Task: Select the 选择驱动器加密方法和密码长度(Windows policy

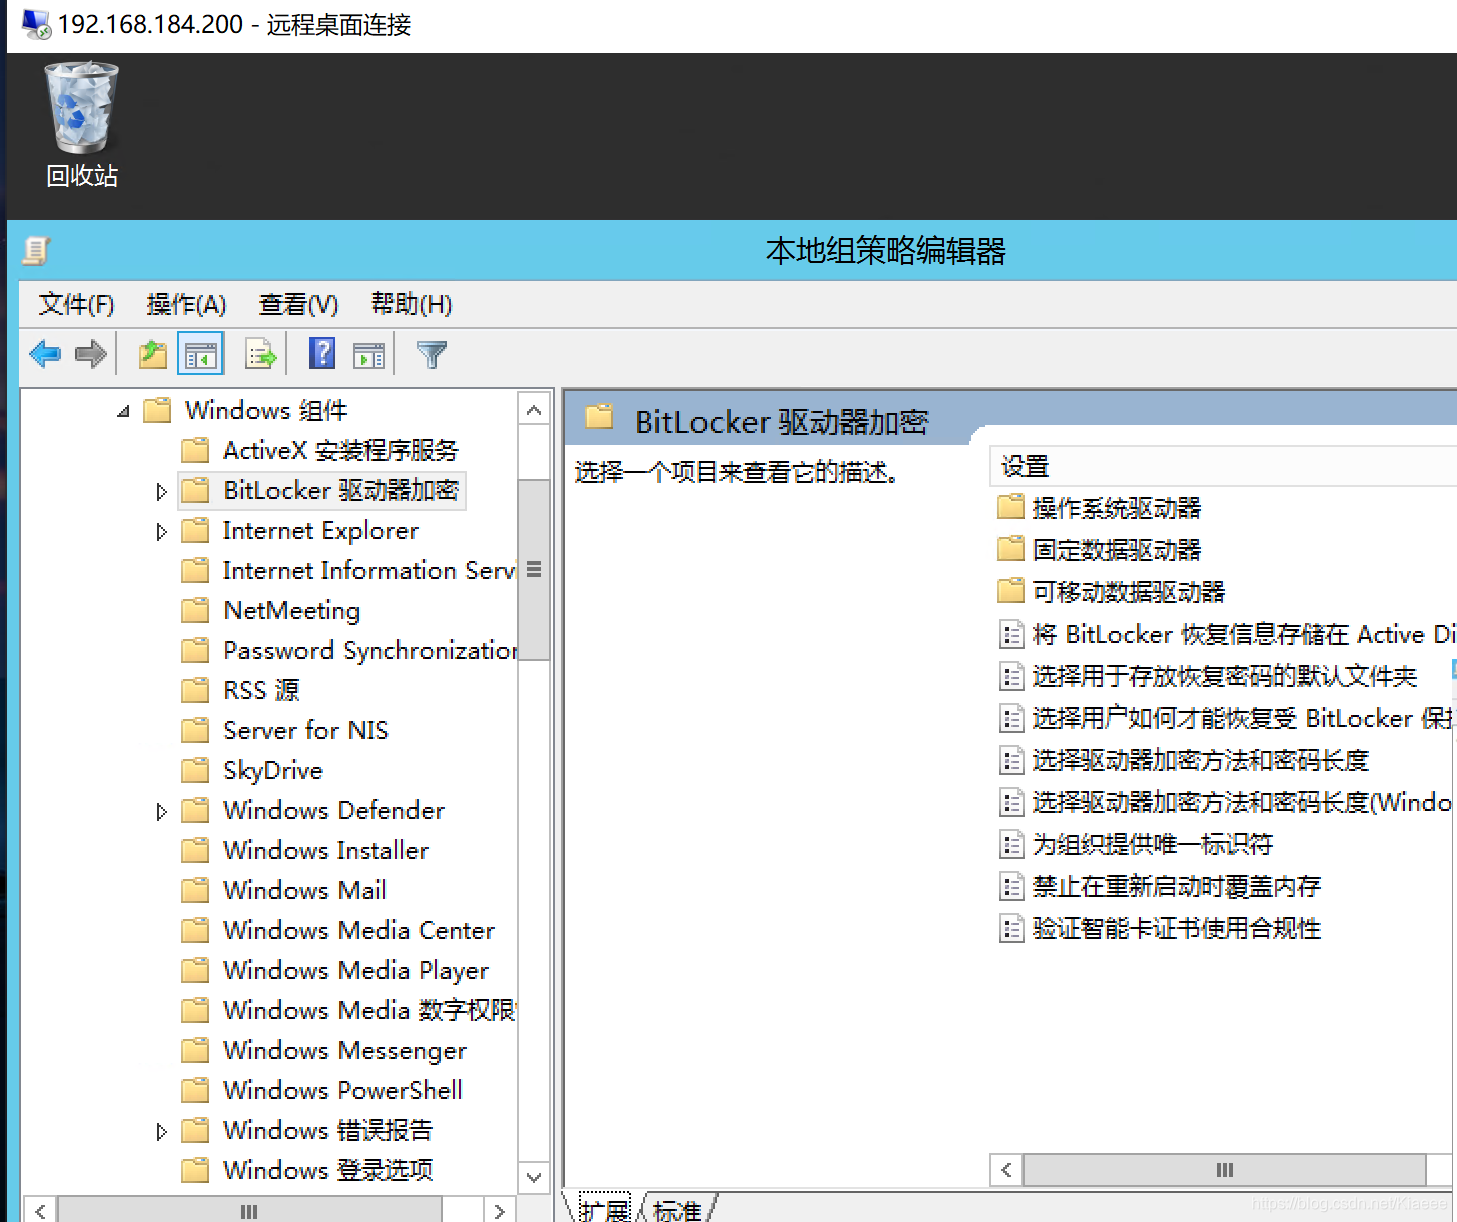Action: pyautogui.click(x=1241, y=802)
